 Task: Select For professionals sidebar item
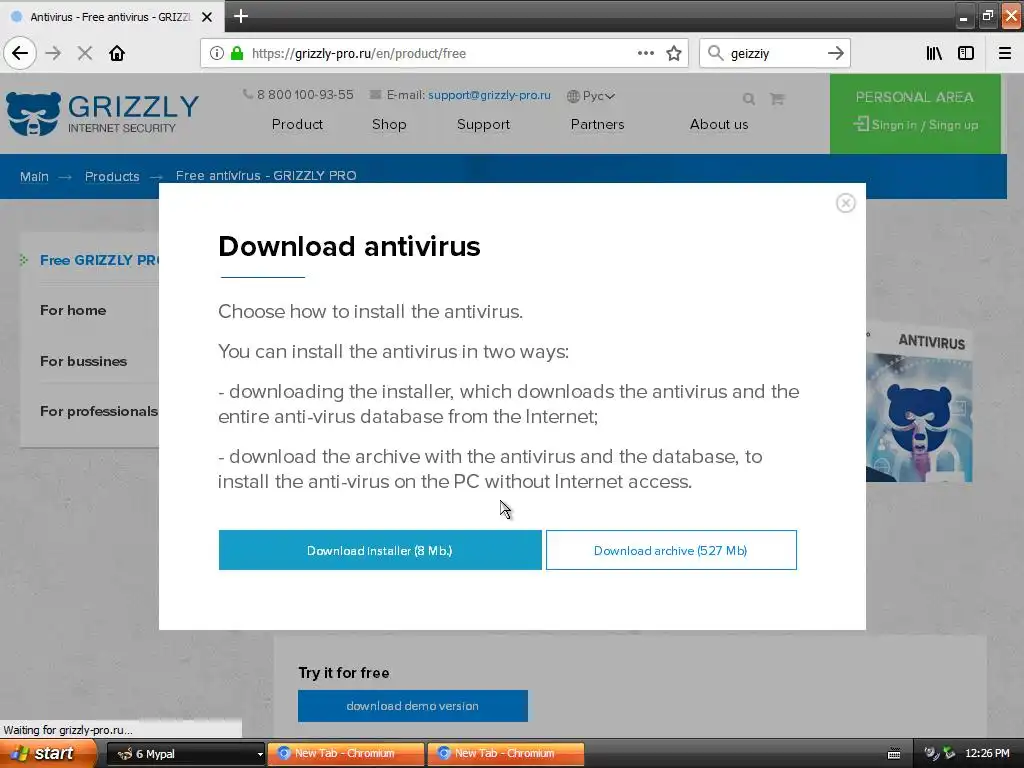point(99,411)
